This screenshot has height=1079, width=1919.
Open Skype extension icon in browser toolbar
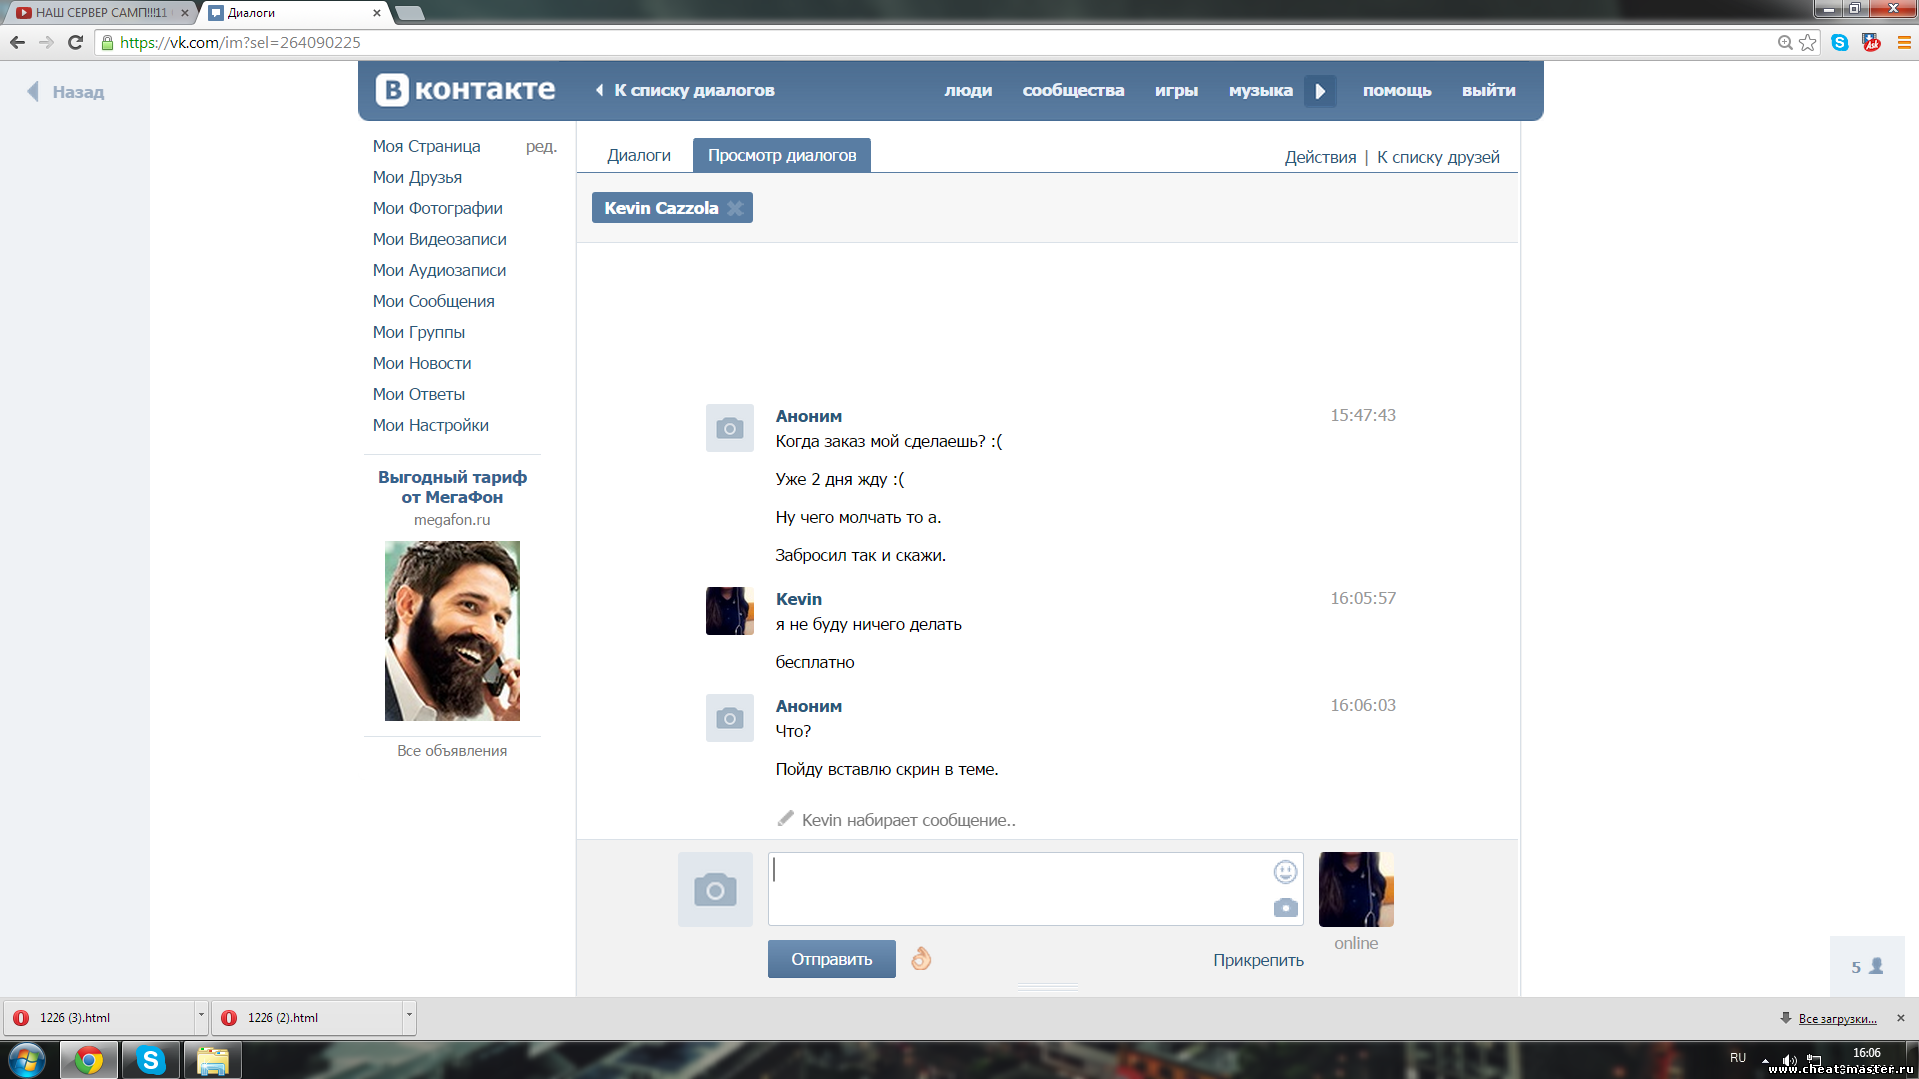(x=1839, y=42)
